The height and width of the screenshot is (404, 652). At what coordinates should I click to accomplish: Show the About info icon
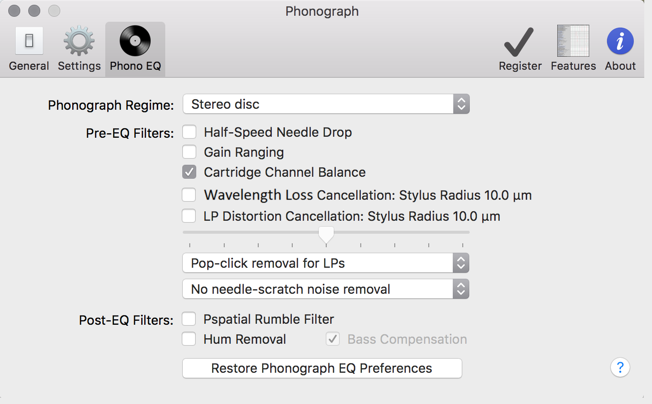pos(620,41)
